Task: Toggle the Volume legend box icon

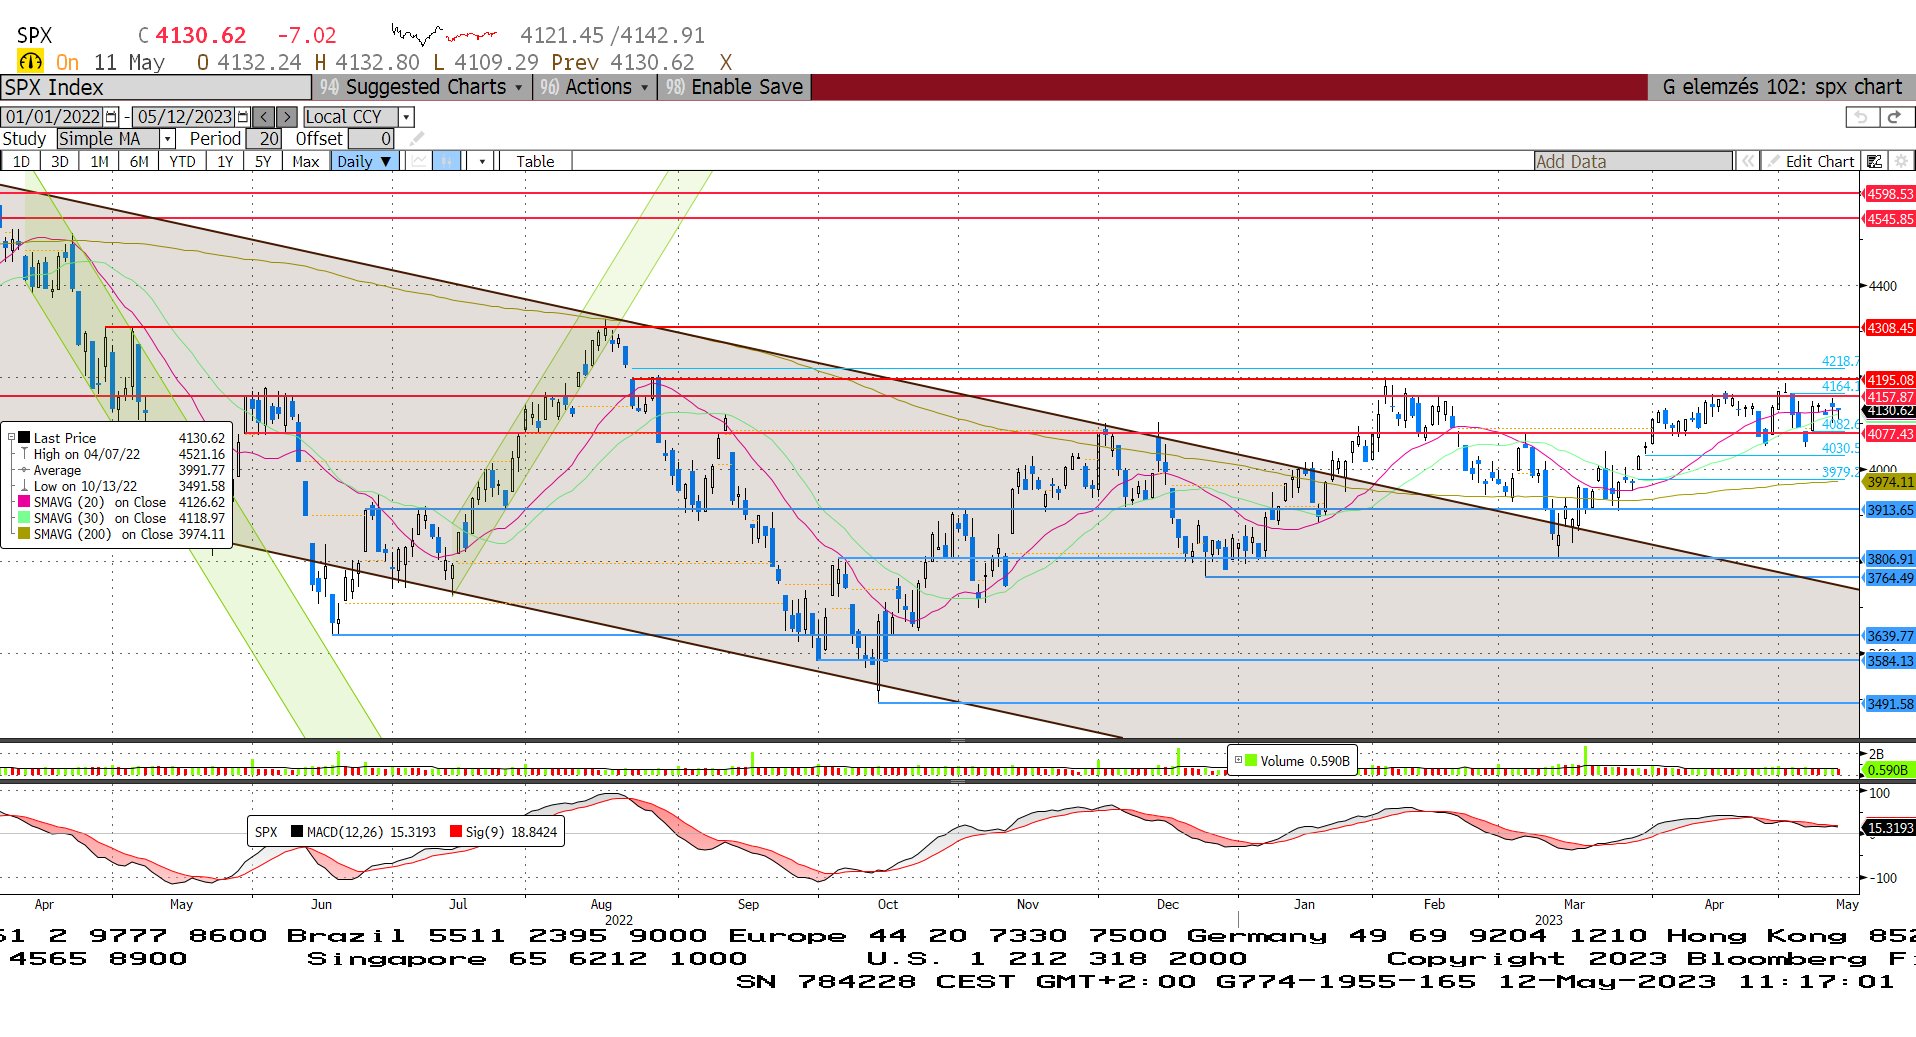Action: tap(1238, 761)
